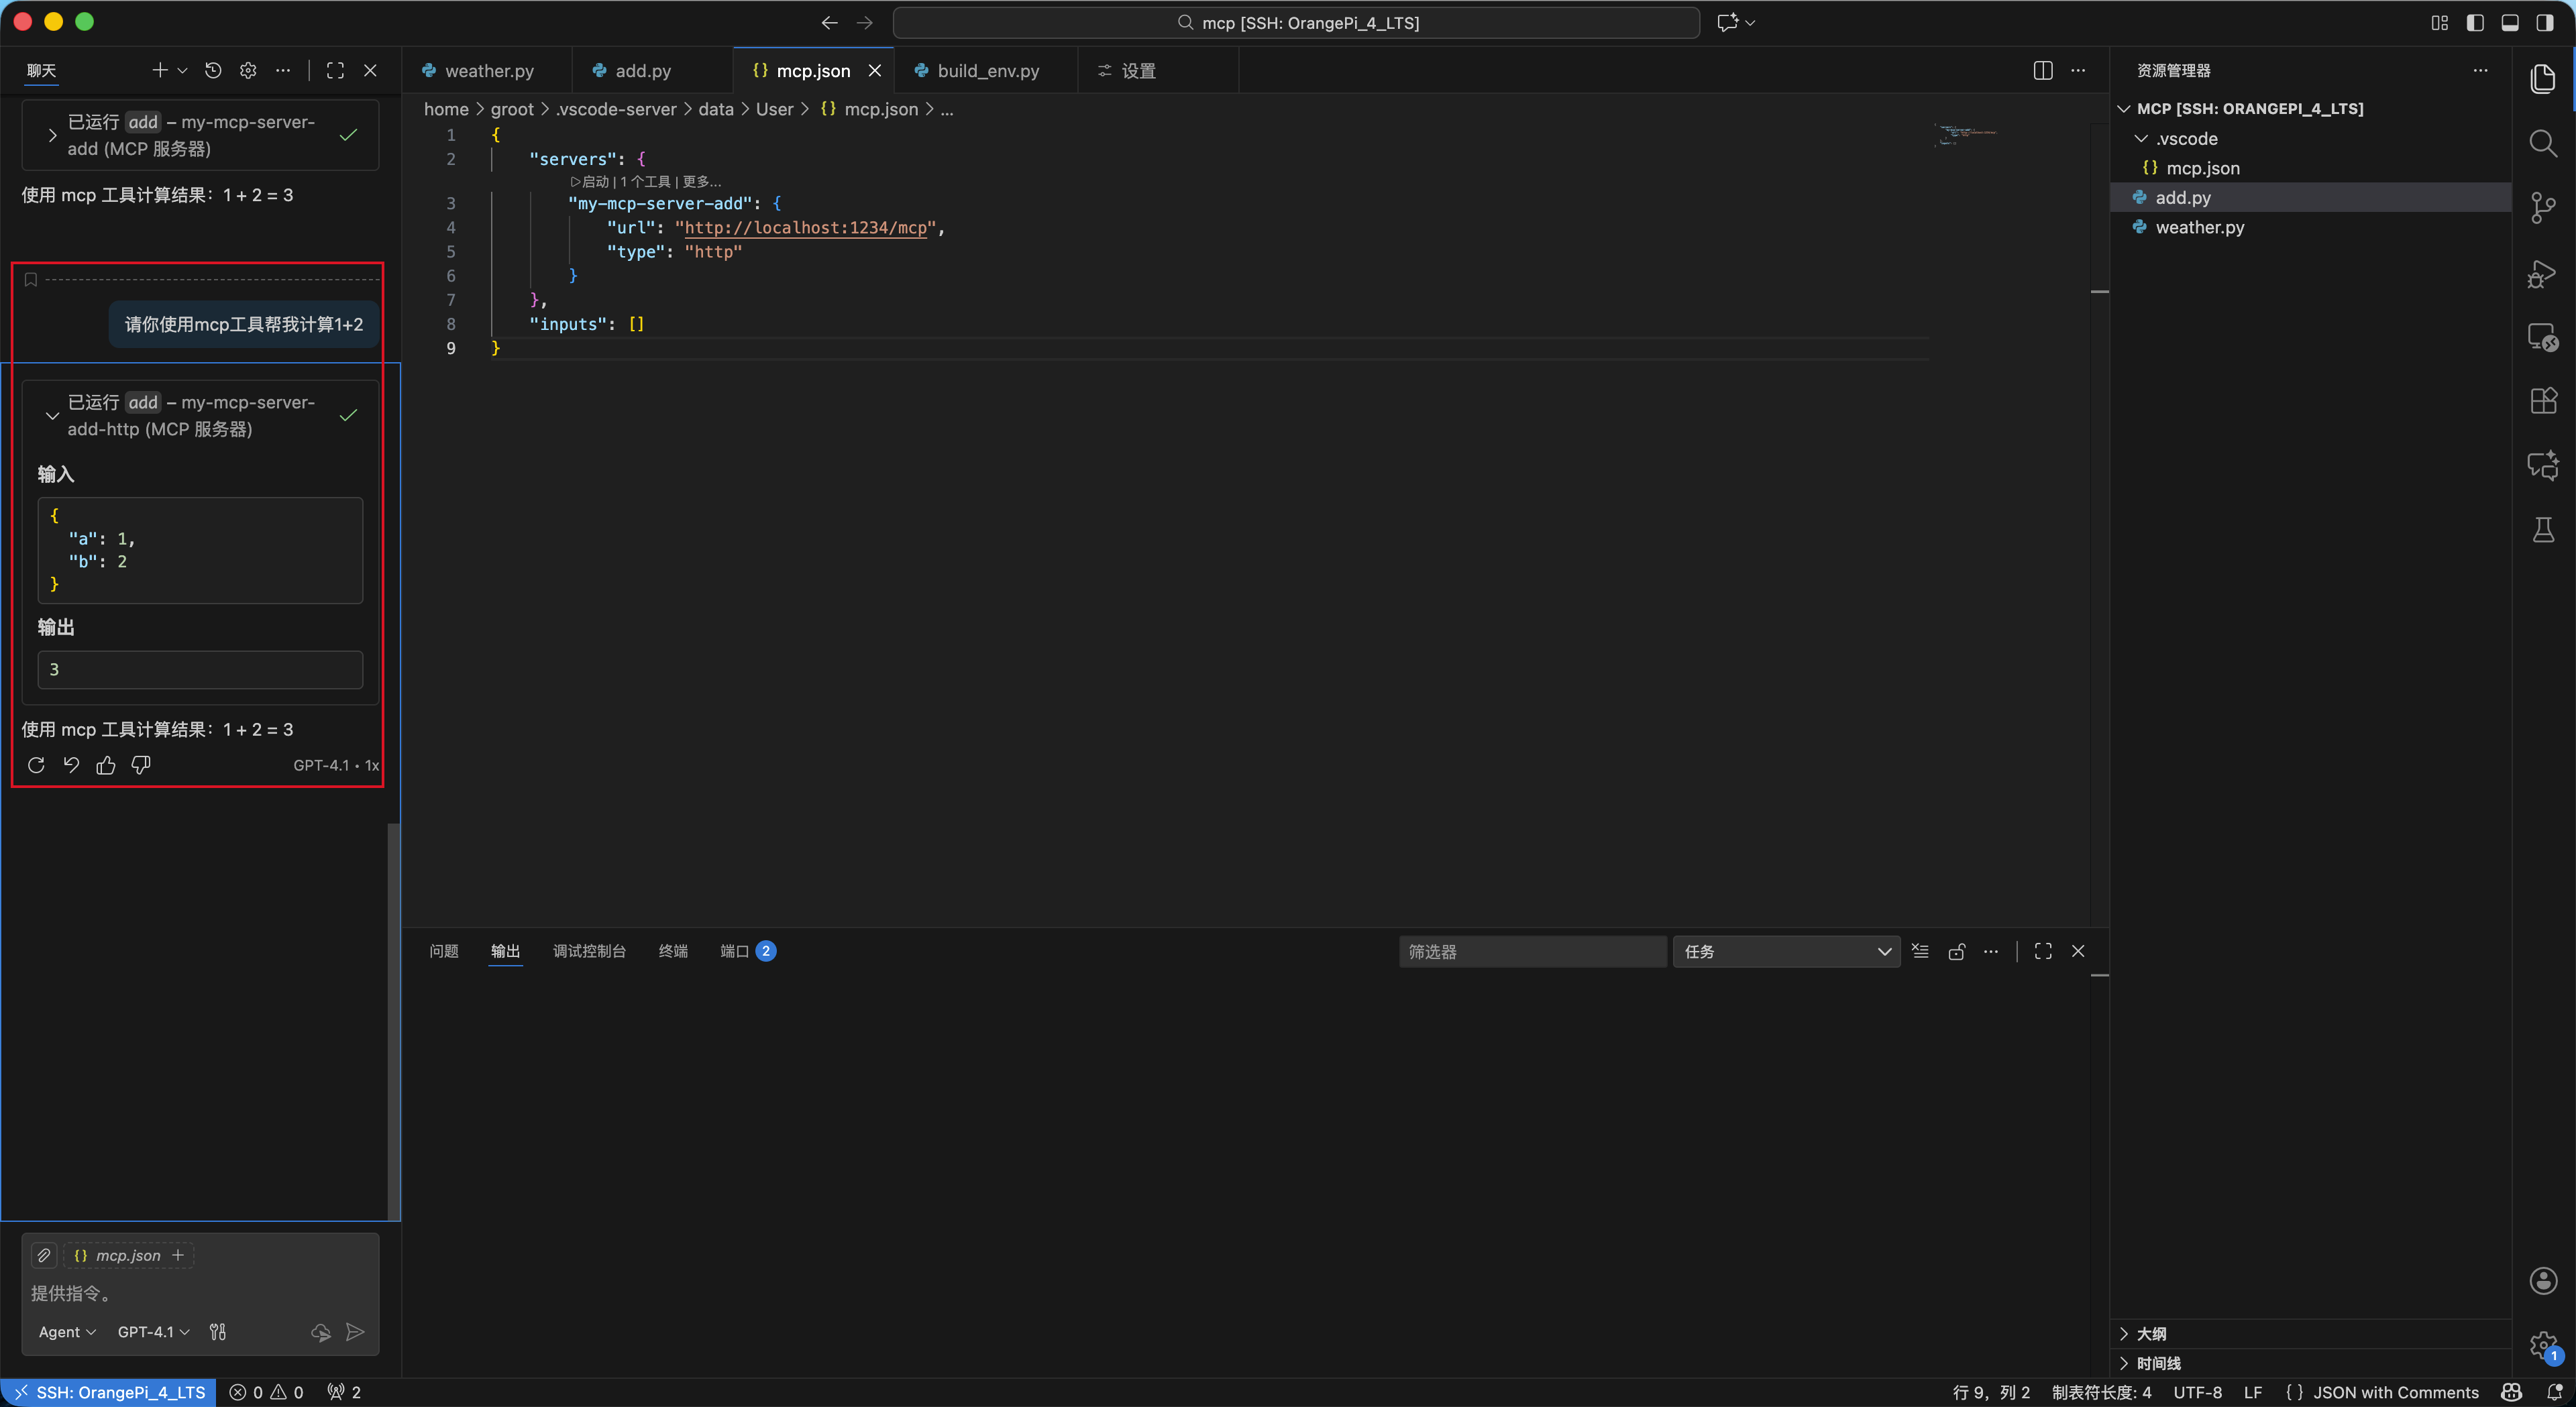Retry the chat response
Screen dimensions: 2576x1407
(36, 765)
